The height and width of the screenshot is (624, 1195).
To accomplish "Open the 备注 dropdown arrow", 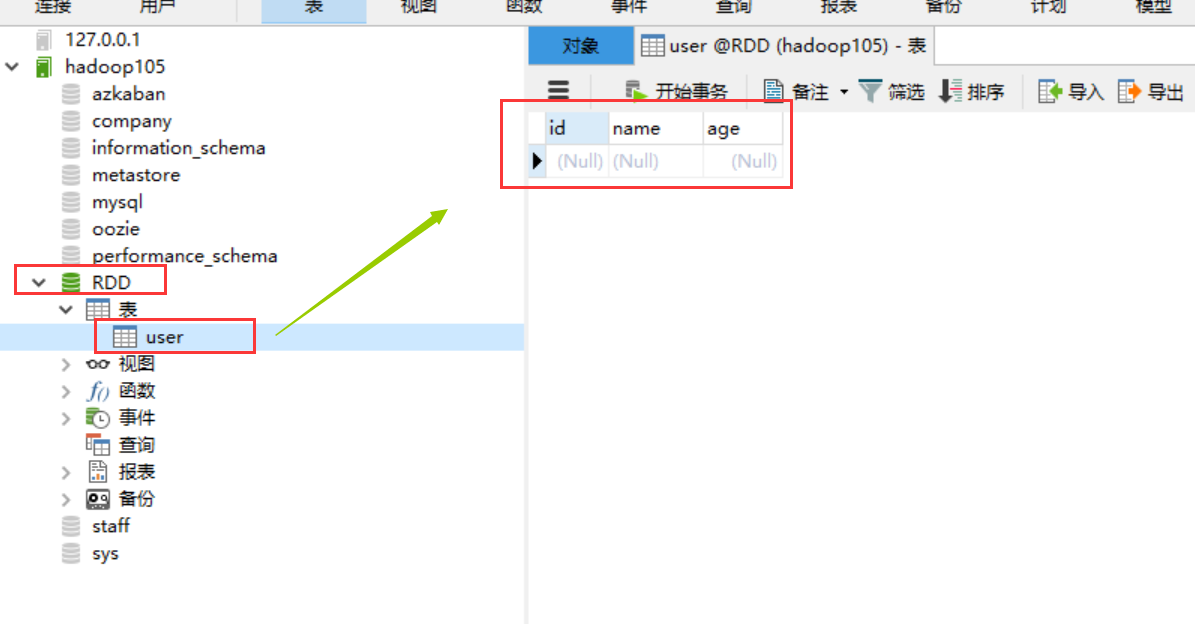I will (844, 92).
